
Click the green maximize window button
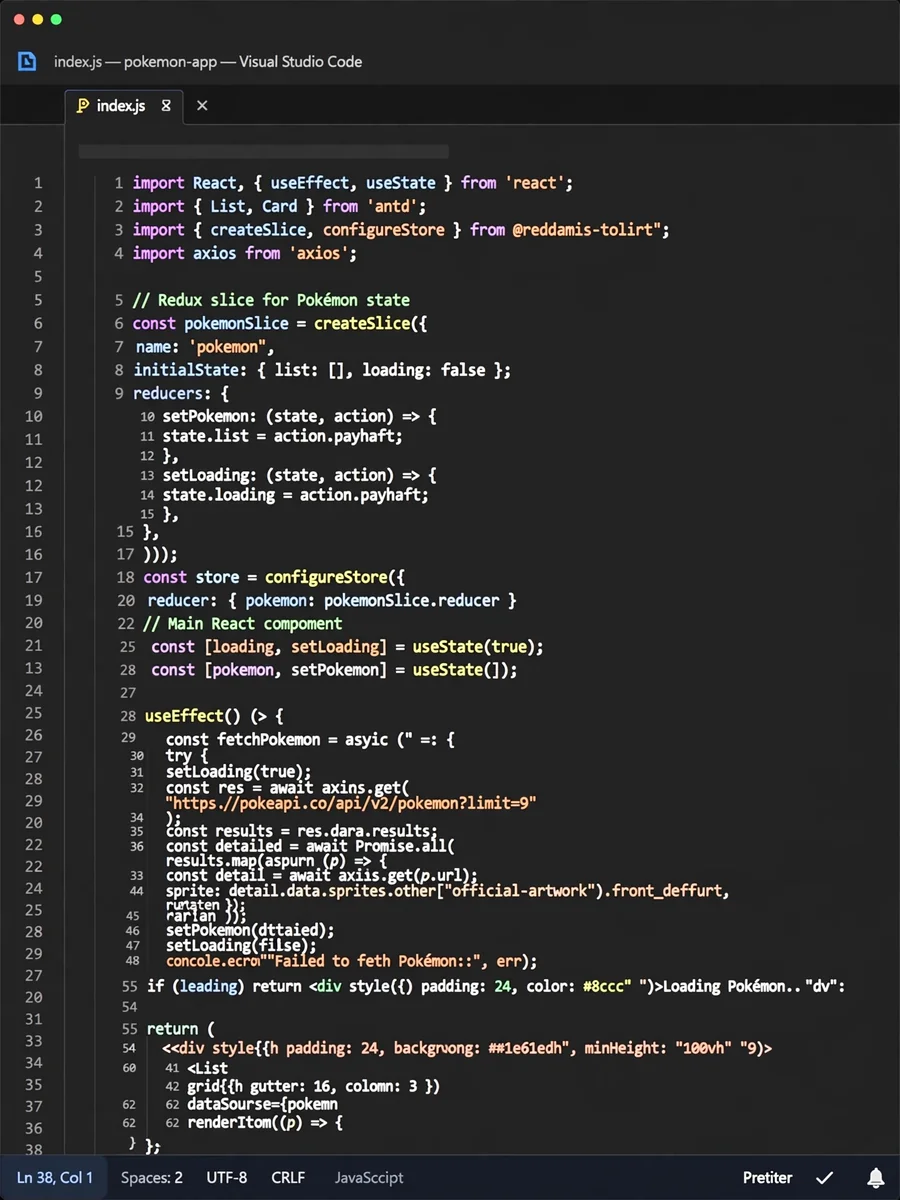tap(56, 19)
